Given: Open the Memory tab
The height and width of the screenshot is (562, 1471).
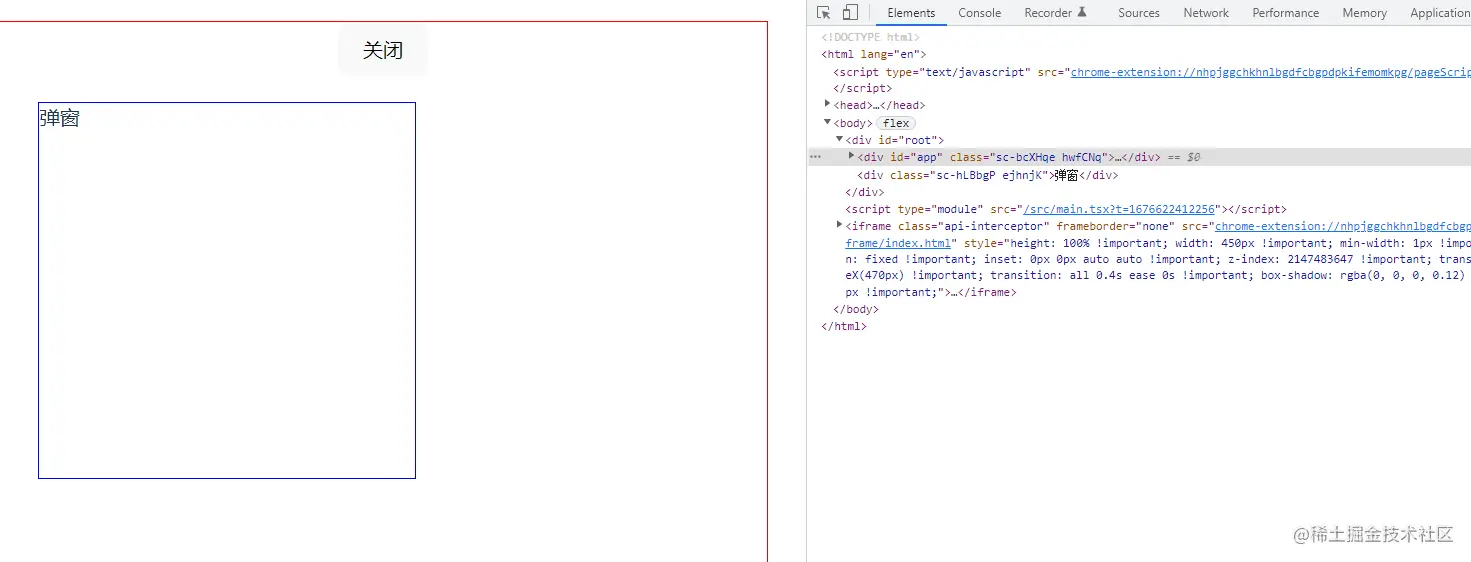Looking at the screenshot, I should pyautogui.click(x=1365, y=13).
